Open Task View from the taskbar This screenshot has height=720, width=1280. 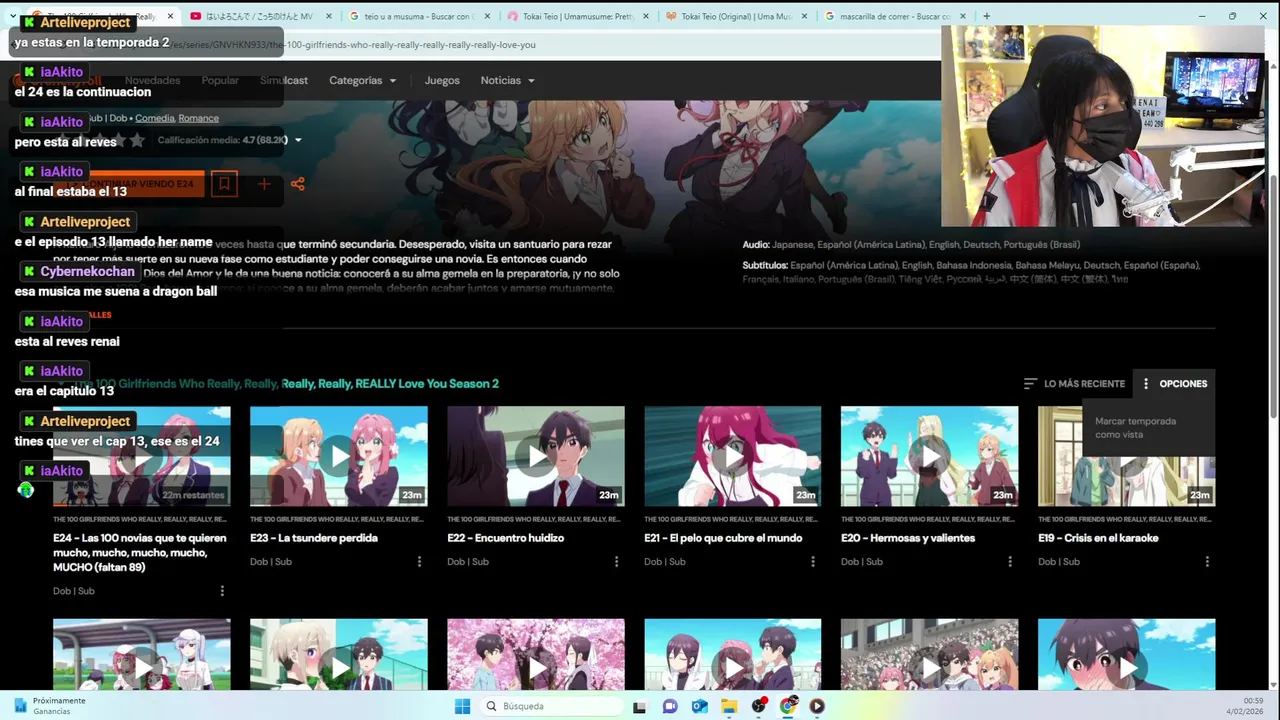pos(640,706)
